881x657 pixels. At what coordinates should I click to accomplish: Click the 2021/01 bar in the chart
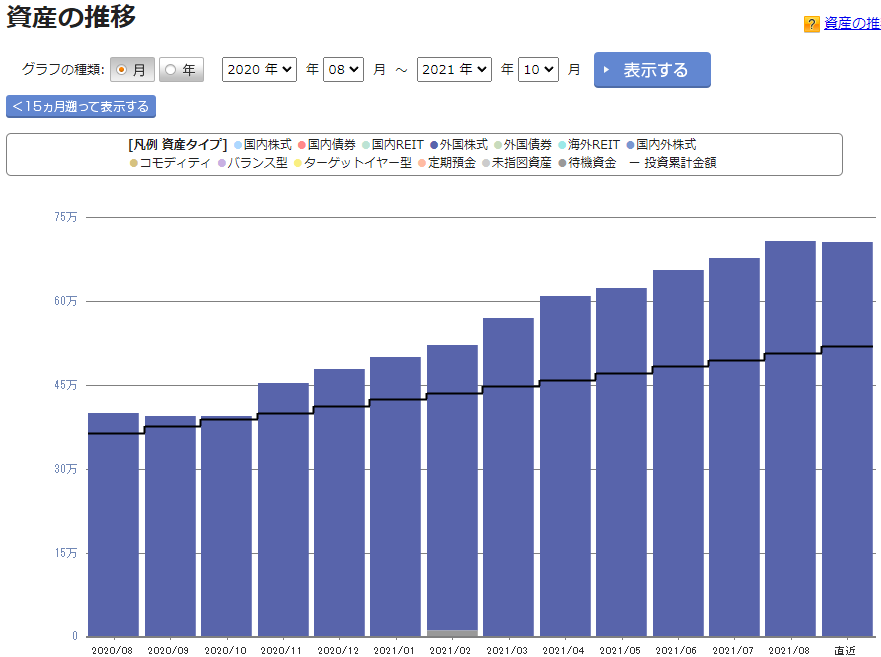(x=396, y=497)
